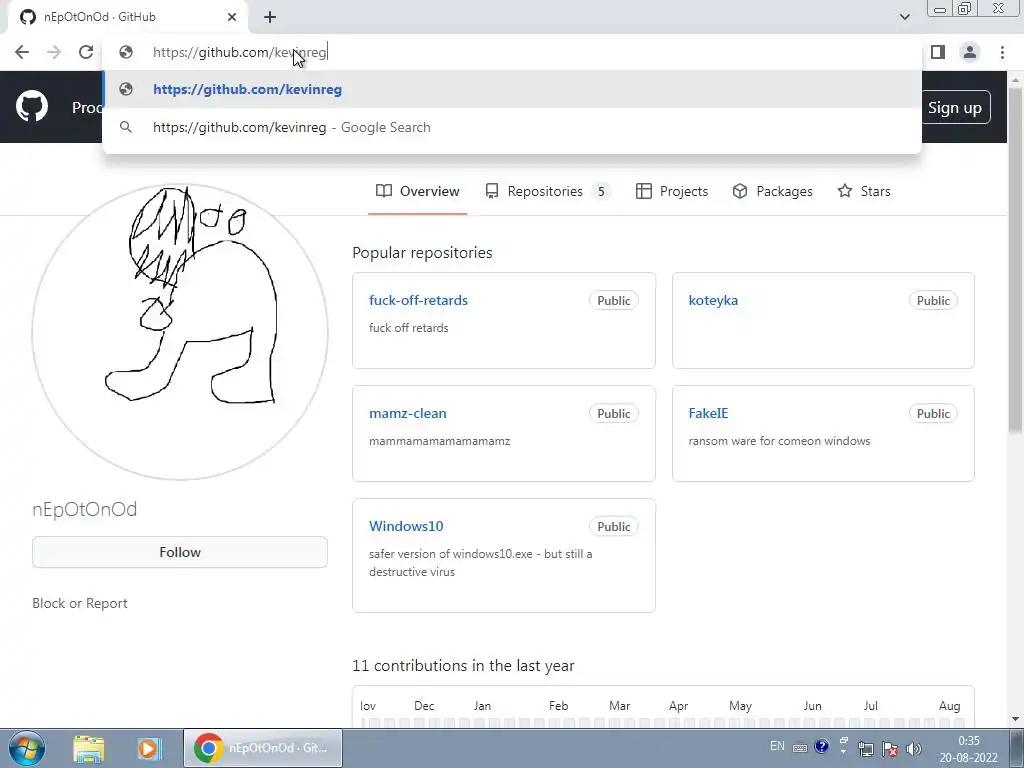Go back using browser back arrow
The height and width of the screenshot is (768, 1024).
click(22, 52)
